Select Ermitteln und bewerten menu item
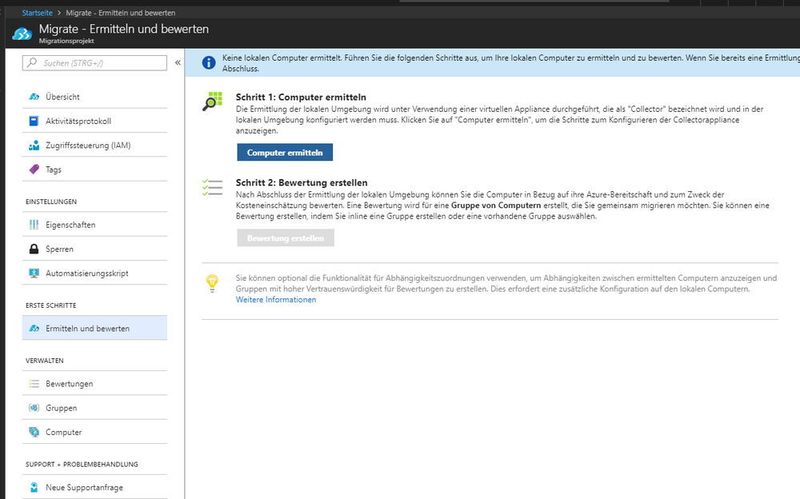The height and width of the screenshot is (499, 800). click(95, 328)
